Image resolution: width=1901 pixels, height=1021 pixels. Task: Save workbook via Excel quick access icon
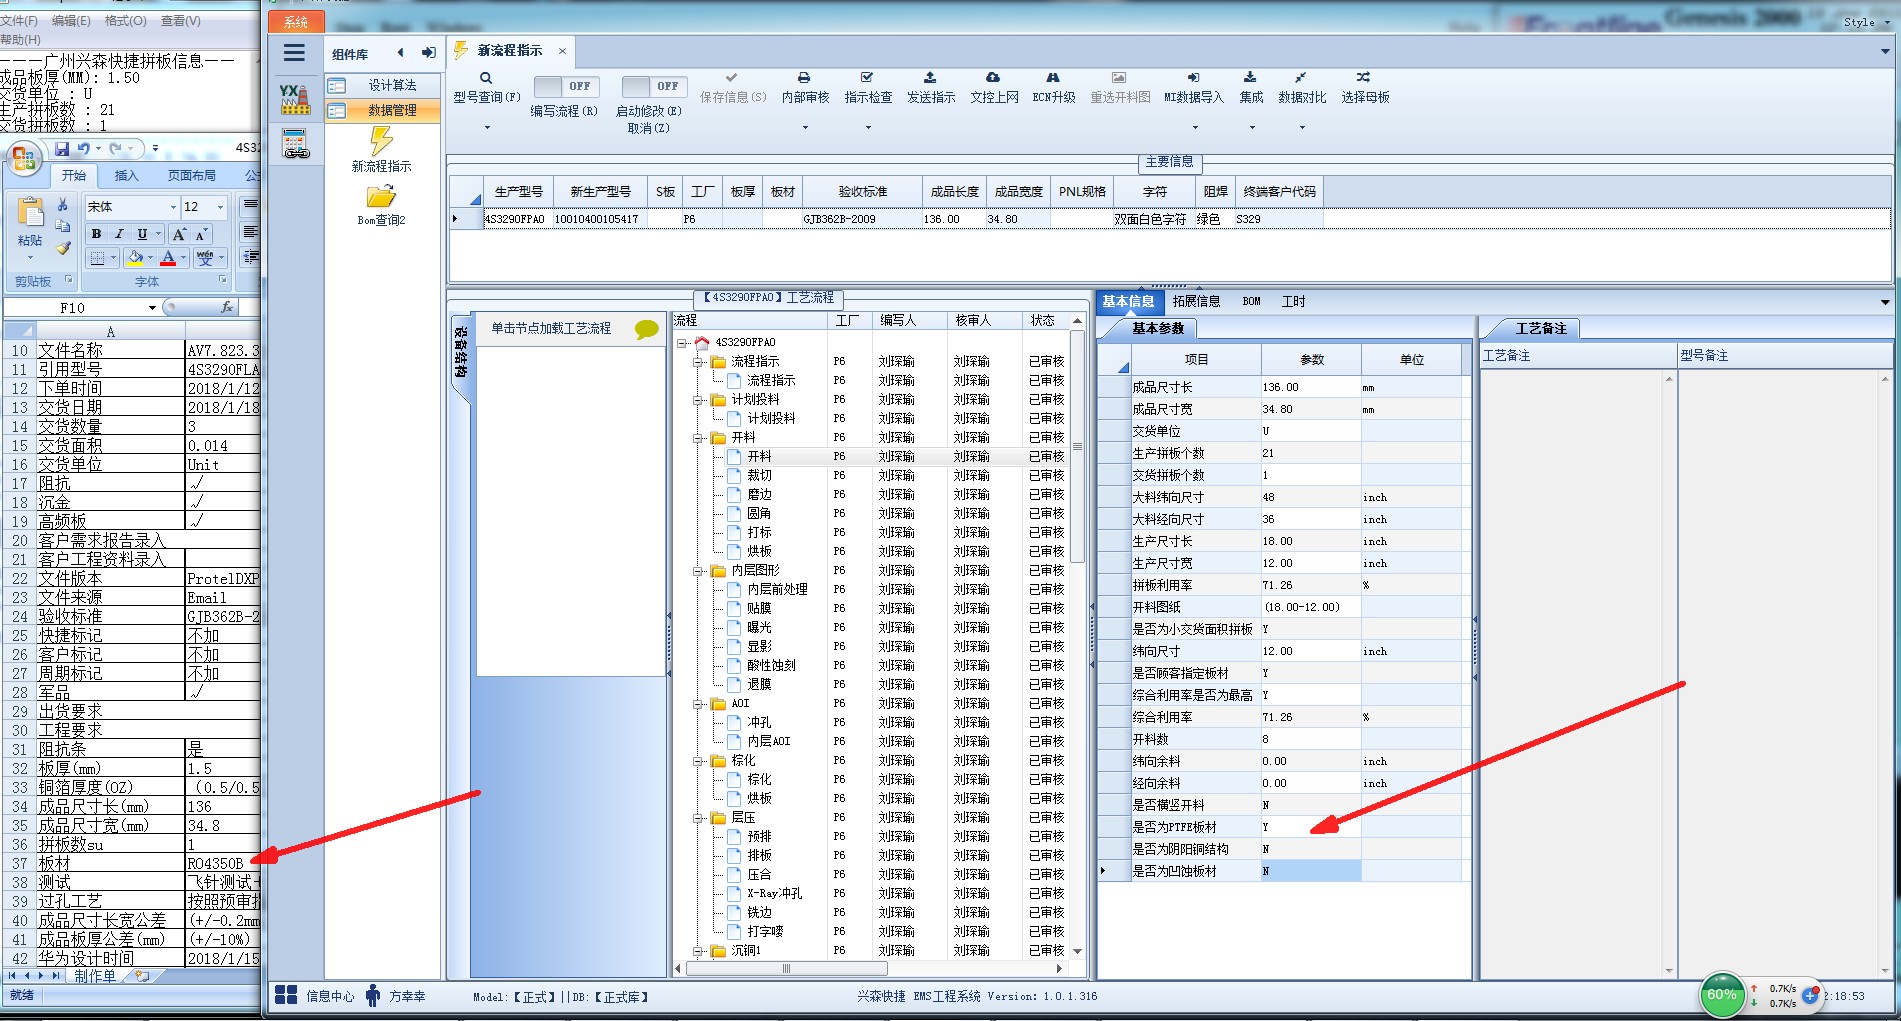(x=62, y=148)
